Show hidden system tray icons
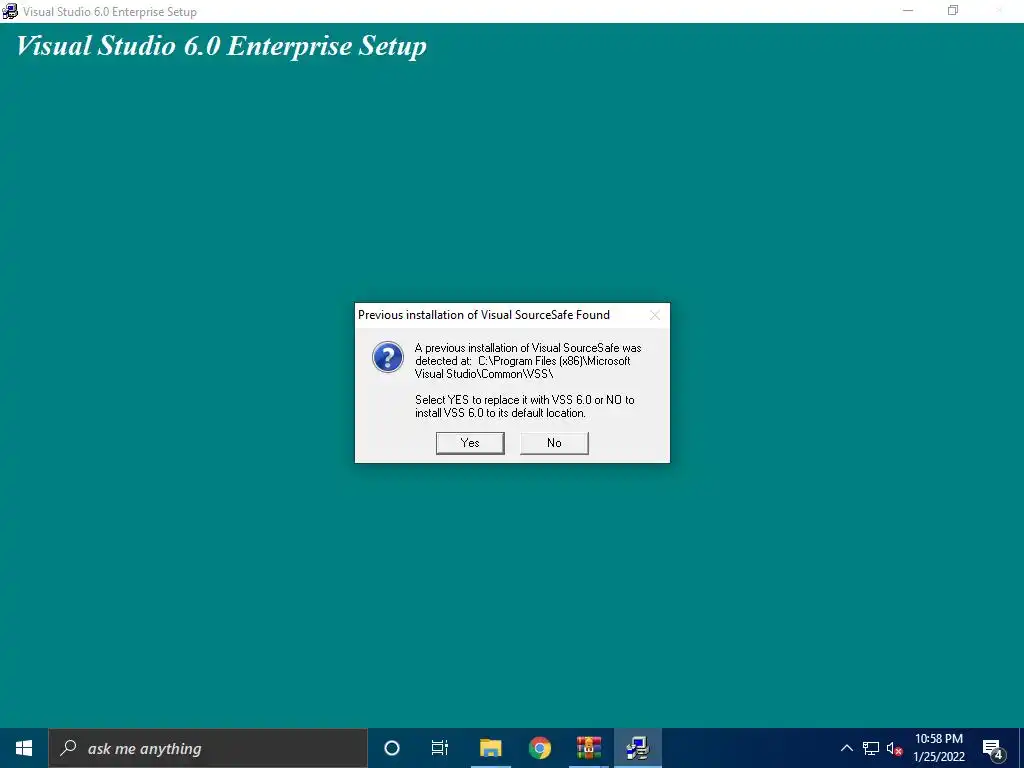This screenshot has height=768, width=1024. [x=846, y=748]
